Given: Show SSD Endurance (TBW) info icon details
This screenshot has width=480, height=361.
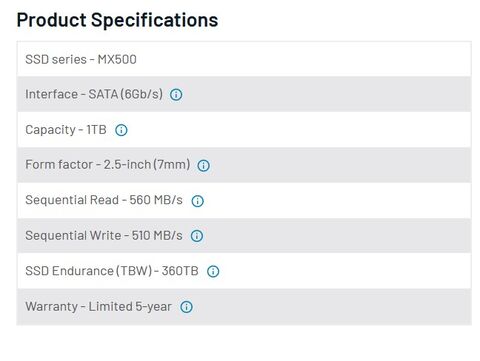Looking at the screenshot, I should [x=213, y=271].
